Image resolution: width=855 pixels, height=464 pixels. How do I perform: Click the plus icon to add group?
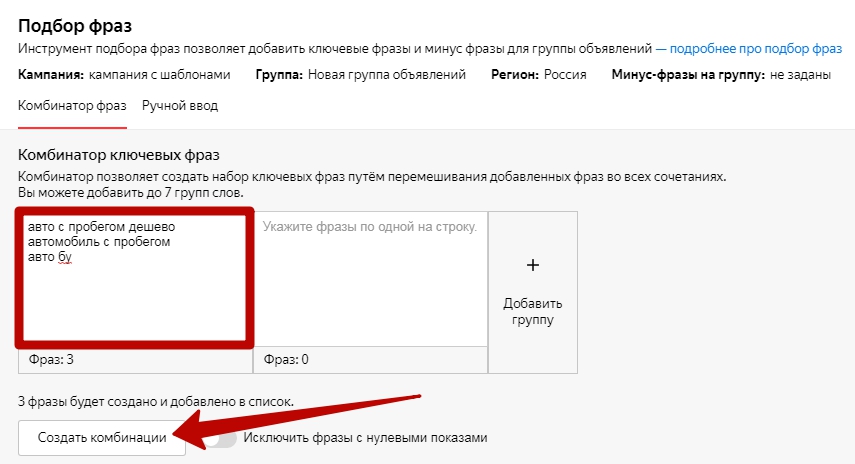click(533, 265)
